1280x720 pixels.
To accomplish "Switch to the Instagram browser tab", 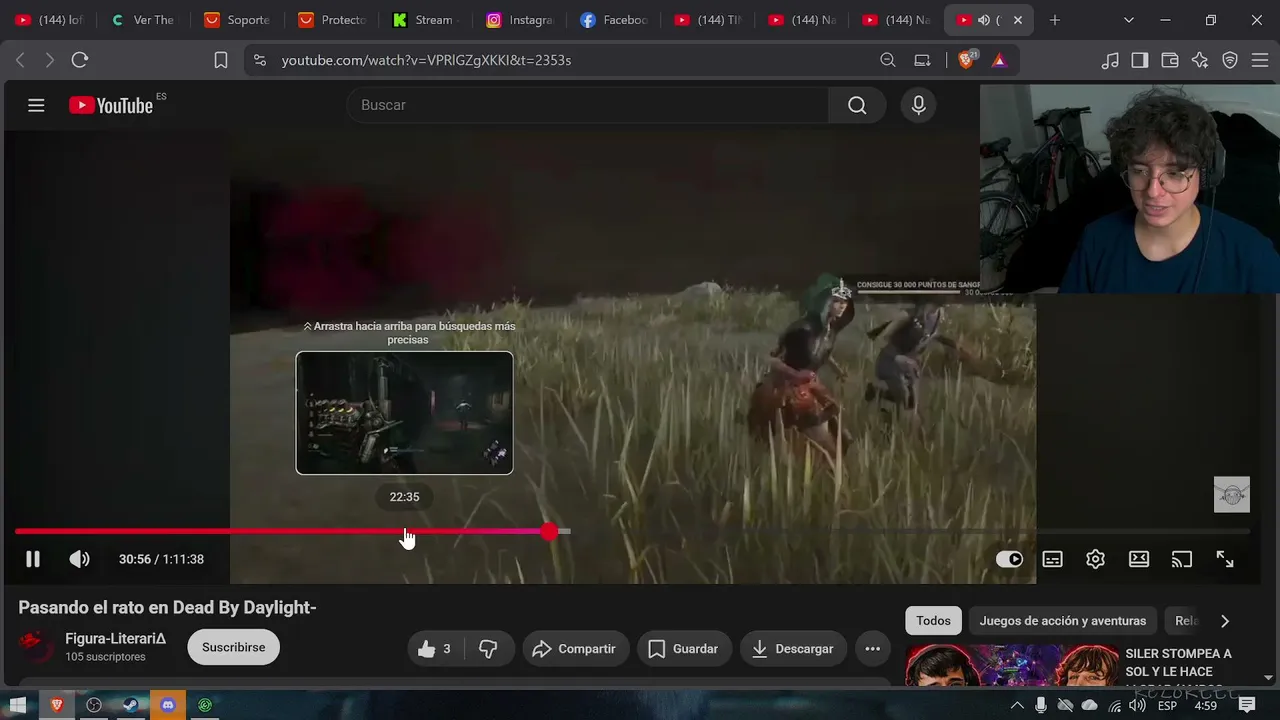I will click(519, 20).
